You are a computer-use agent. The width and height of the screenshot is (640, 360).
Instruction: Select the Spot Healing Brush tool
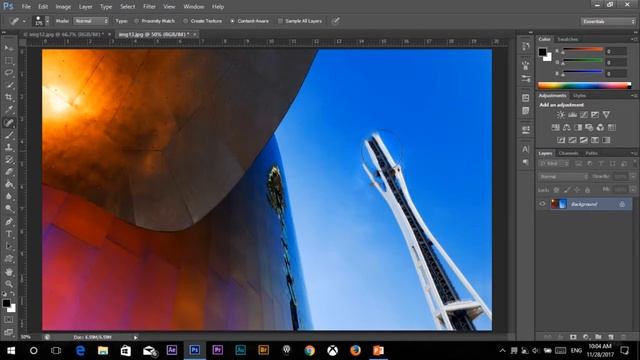tap(9, 122)
